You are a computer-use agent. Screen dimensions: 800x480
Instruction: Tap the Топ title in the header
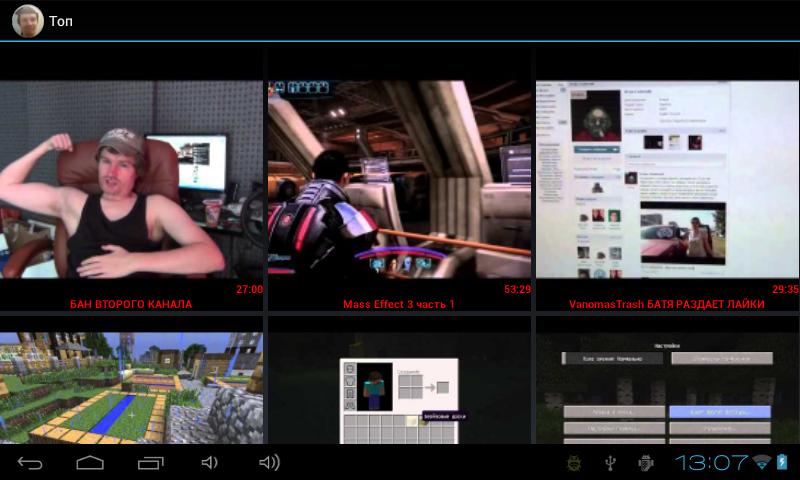point(61,21)
